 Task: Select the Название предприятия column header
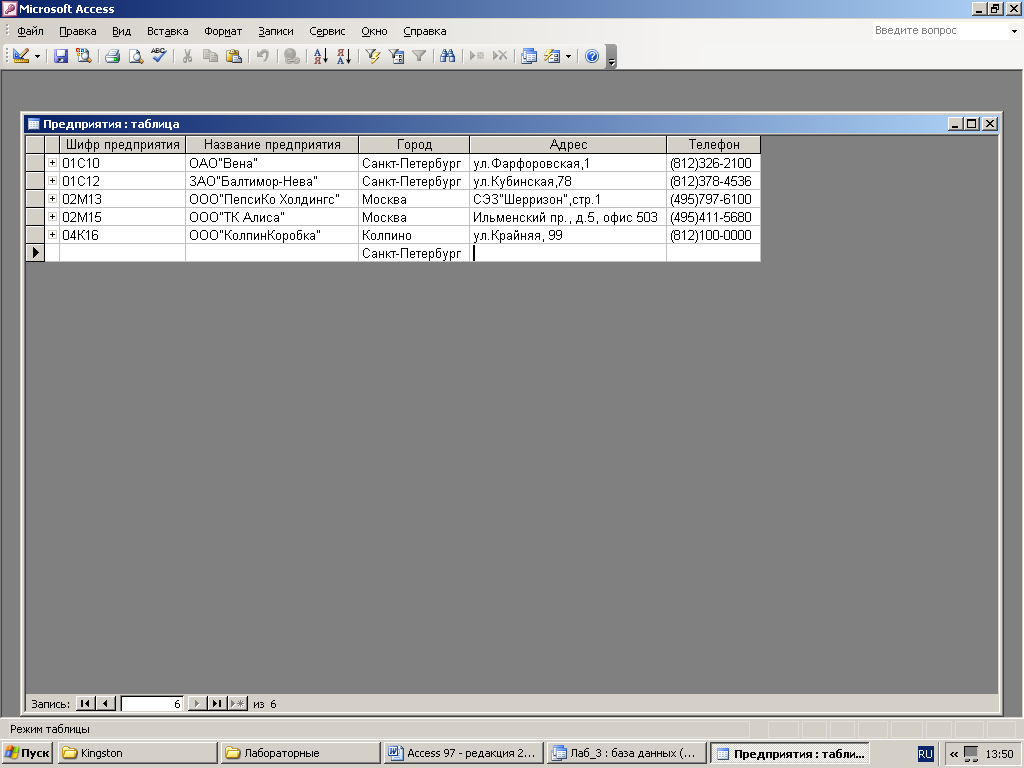272,144
